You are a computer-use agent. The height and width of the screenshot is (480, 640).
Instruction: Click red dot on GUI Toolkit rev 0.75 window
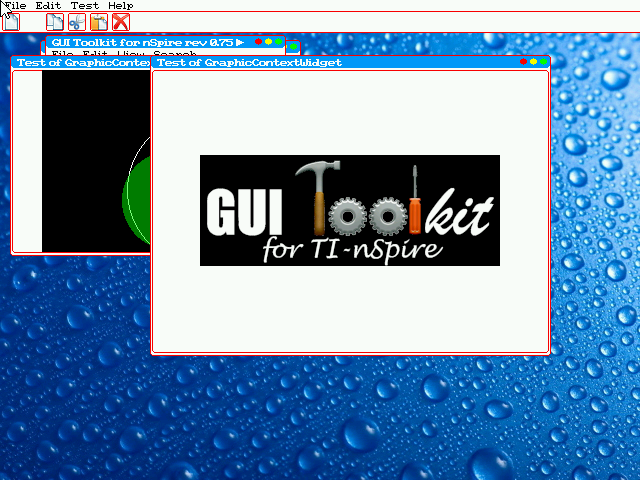coord(258,42)
